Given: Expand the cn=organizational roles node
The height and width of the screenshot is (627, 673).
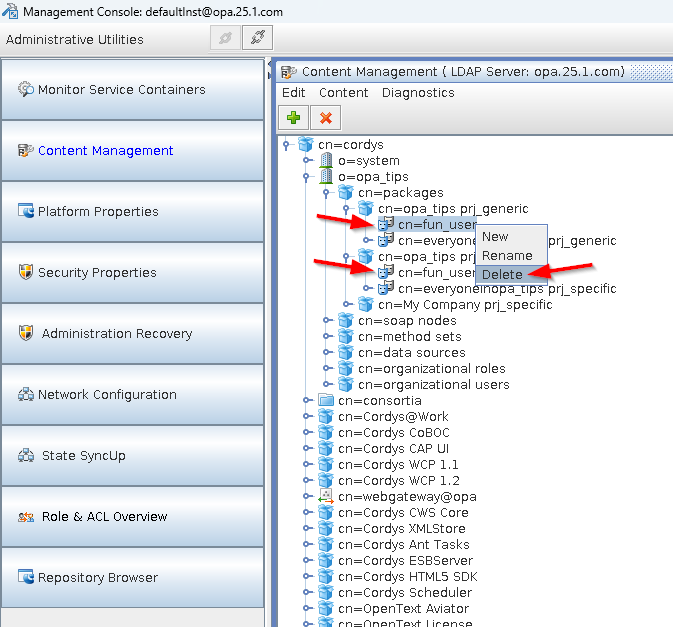Looking at the screenshot, I should click(327, 369).
